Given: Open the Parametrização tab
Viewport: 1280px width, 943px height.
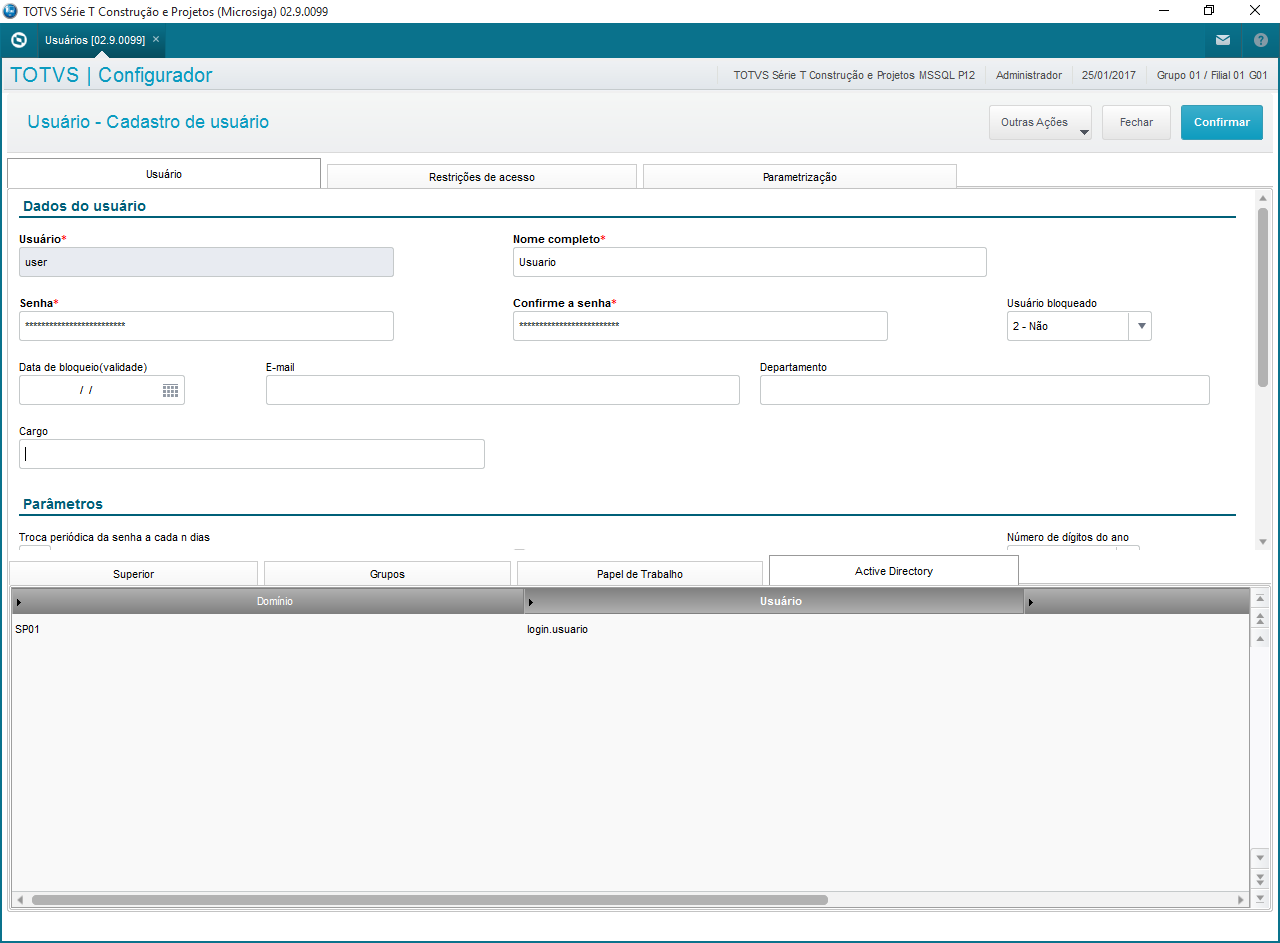Looking at the screenshot, I should coord(800,177).
